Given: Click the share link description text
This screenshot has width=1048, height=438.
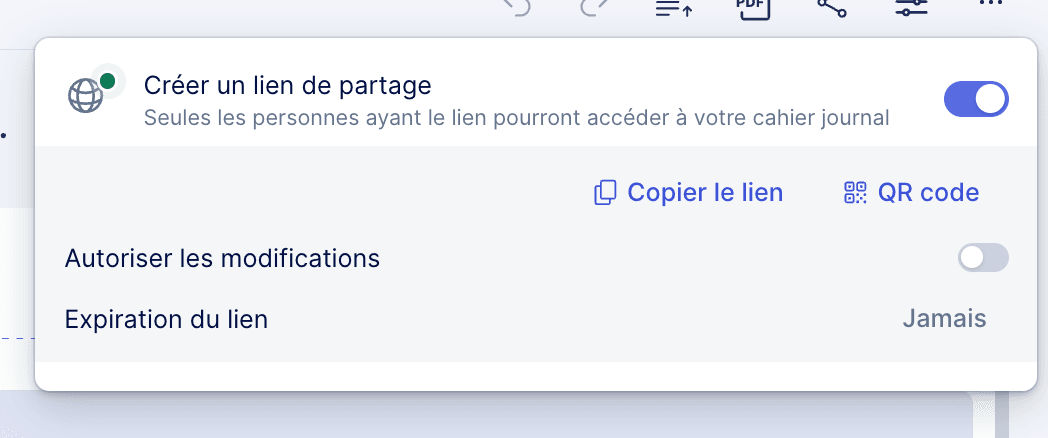Looking at the screenshot, I should tap(516, 118).
